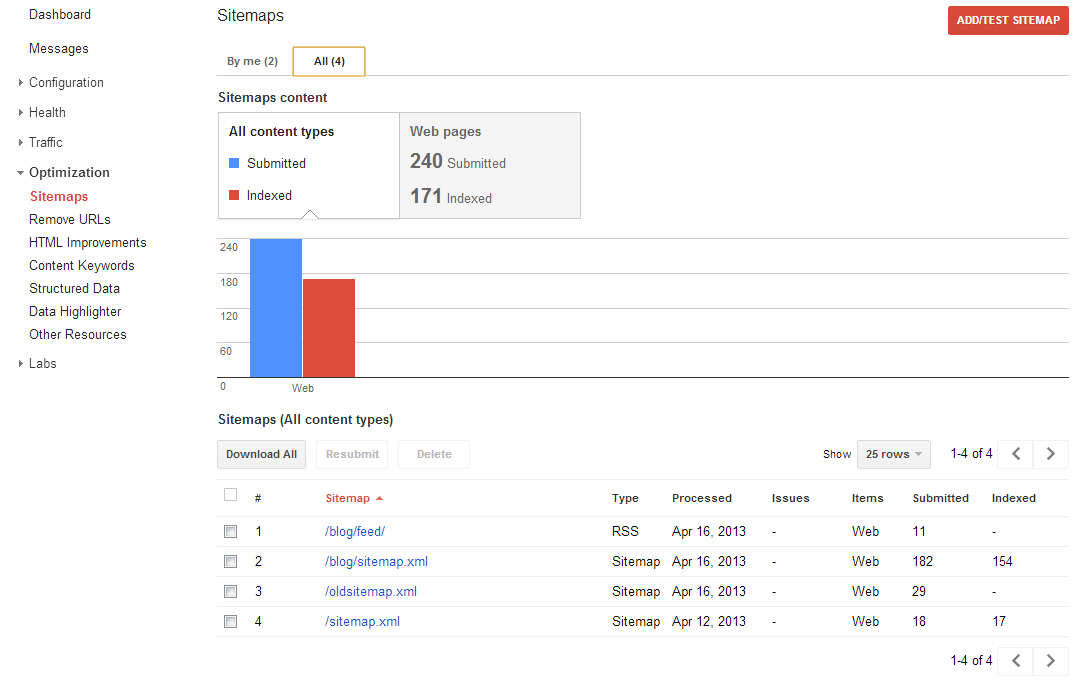Select Sitemaps in the sidebar

(x=59, y=196)
